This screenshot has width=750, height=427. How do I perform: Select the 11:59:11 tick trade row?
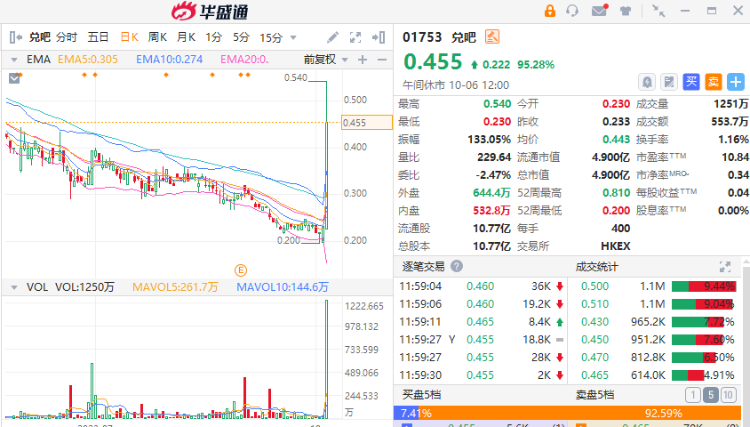point(481,322)
